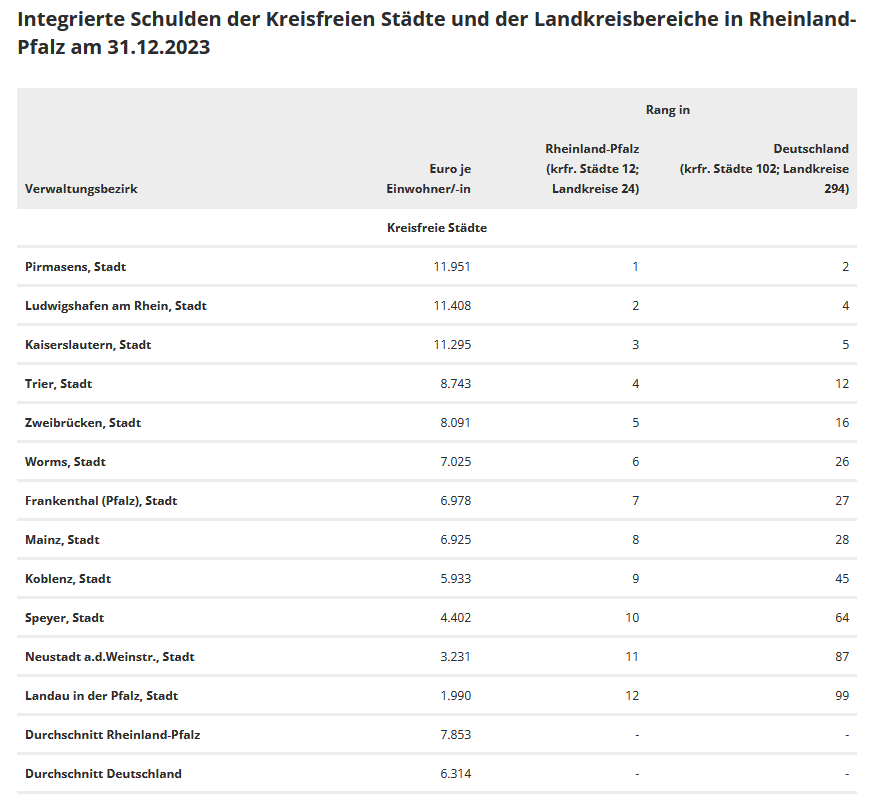Viewport: 894px width, 799px height.
Task: Click the Durchschnitt Deutschland value 6.314
Action: [x=455, y=774]
